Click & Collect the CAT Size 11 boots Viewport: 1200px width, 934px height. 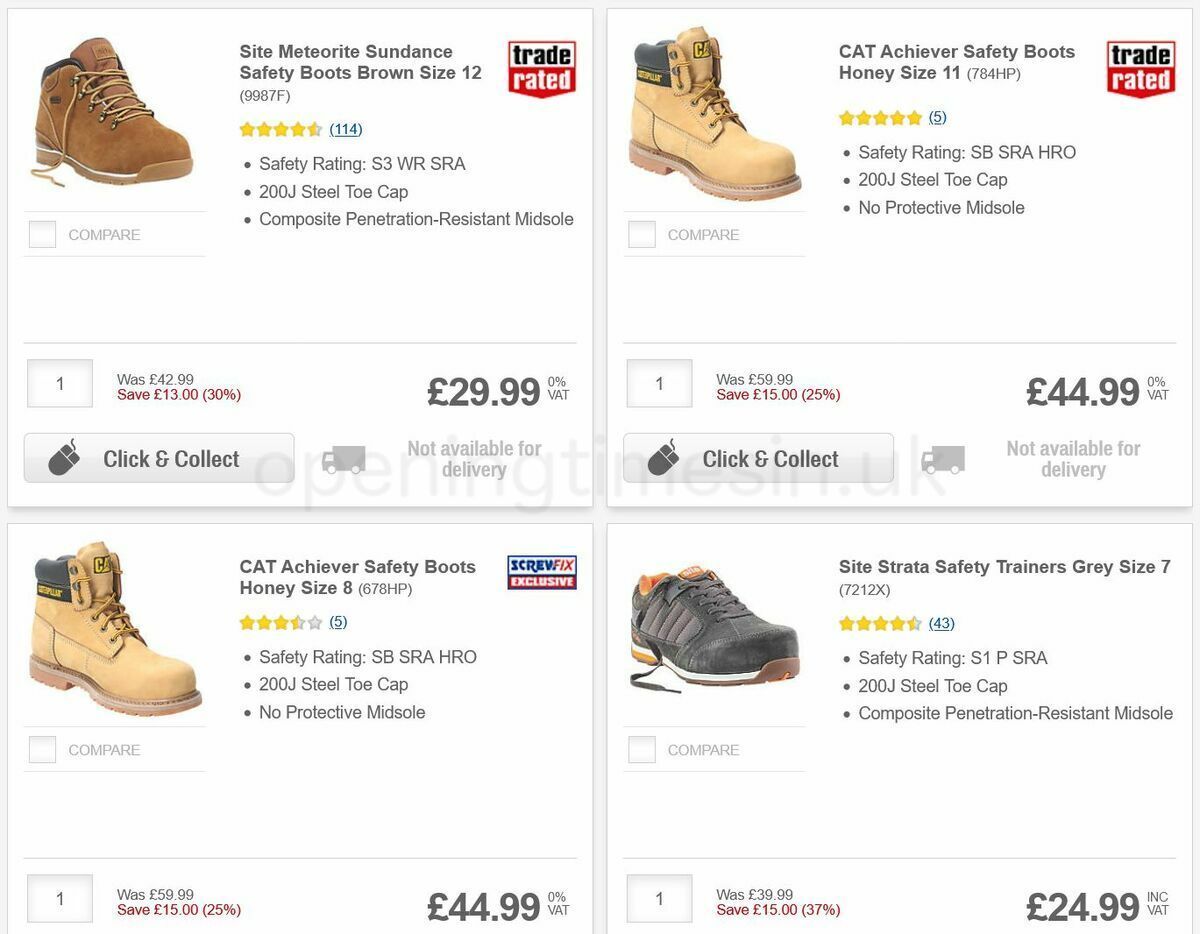pyautogui.click(x=758, y=459)
